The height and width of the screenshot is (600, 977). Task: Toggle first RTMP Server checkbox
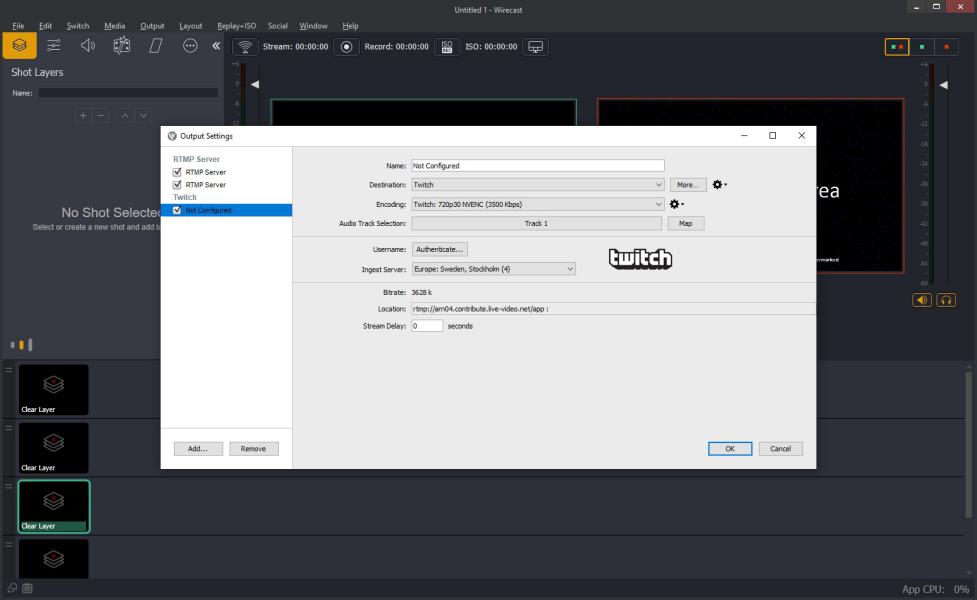pos(177,172)
